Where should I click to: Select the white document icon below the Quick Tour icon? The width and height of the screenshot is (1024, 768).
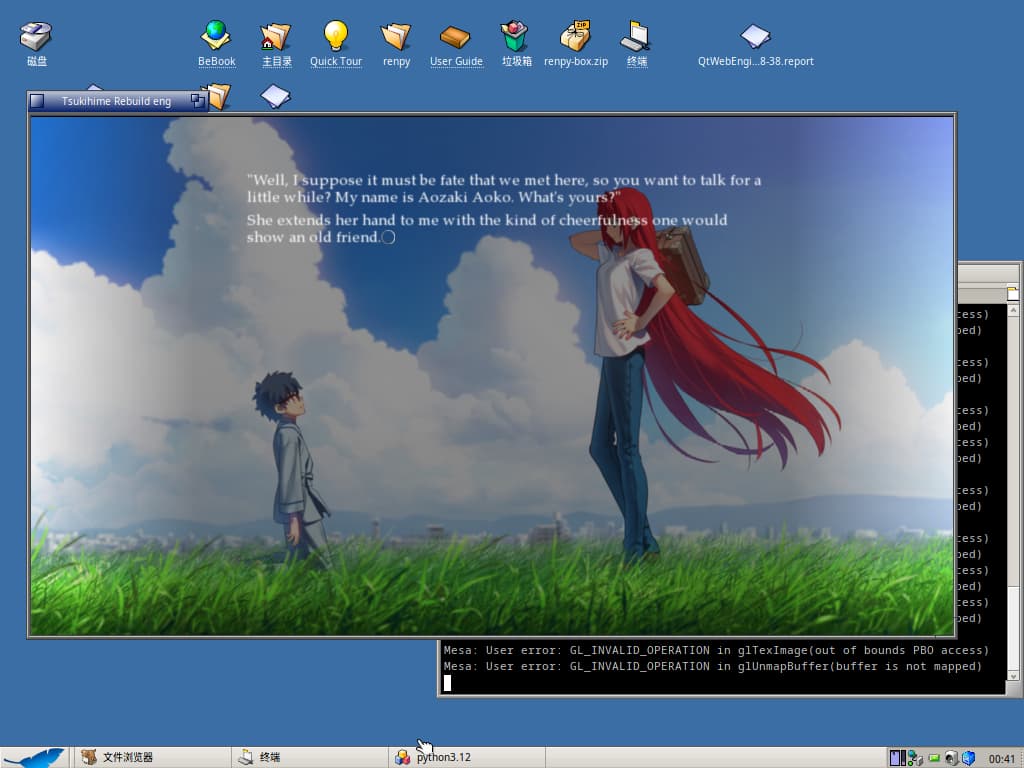[276, 96]
